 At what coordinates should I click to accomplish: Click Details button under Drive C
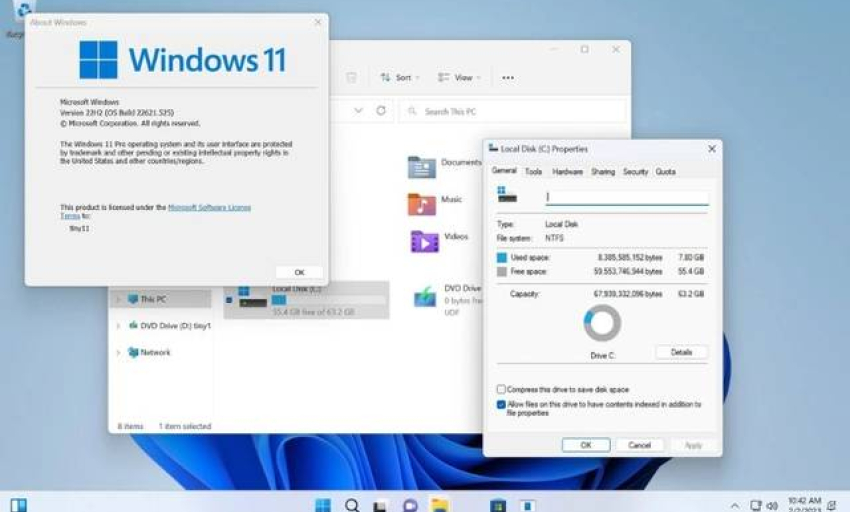coord(681,352)
